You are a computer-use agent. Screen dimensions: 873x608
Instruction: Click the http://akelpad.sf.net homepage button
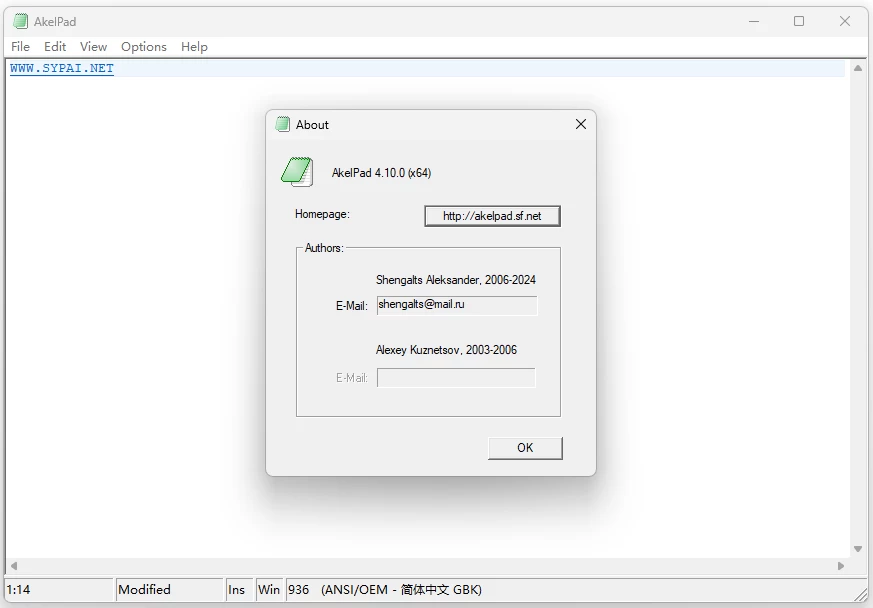click(492, 215)
